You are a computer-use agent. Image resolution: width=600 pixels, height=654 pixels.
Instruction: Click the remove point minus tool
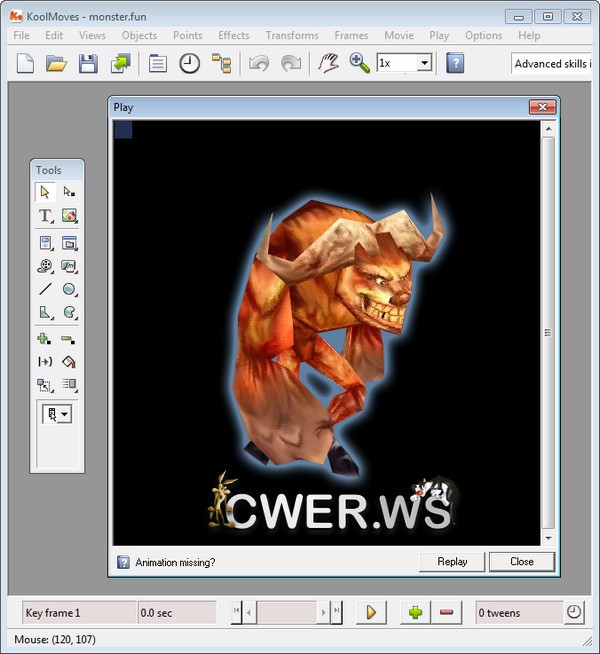pos(68,339)
